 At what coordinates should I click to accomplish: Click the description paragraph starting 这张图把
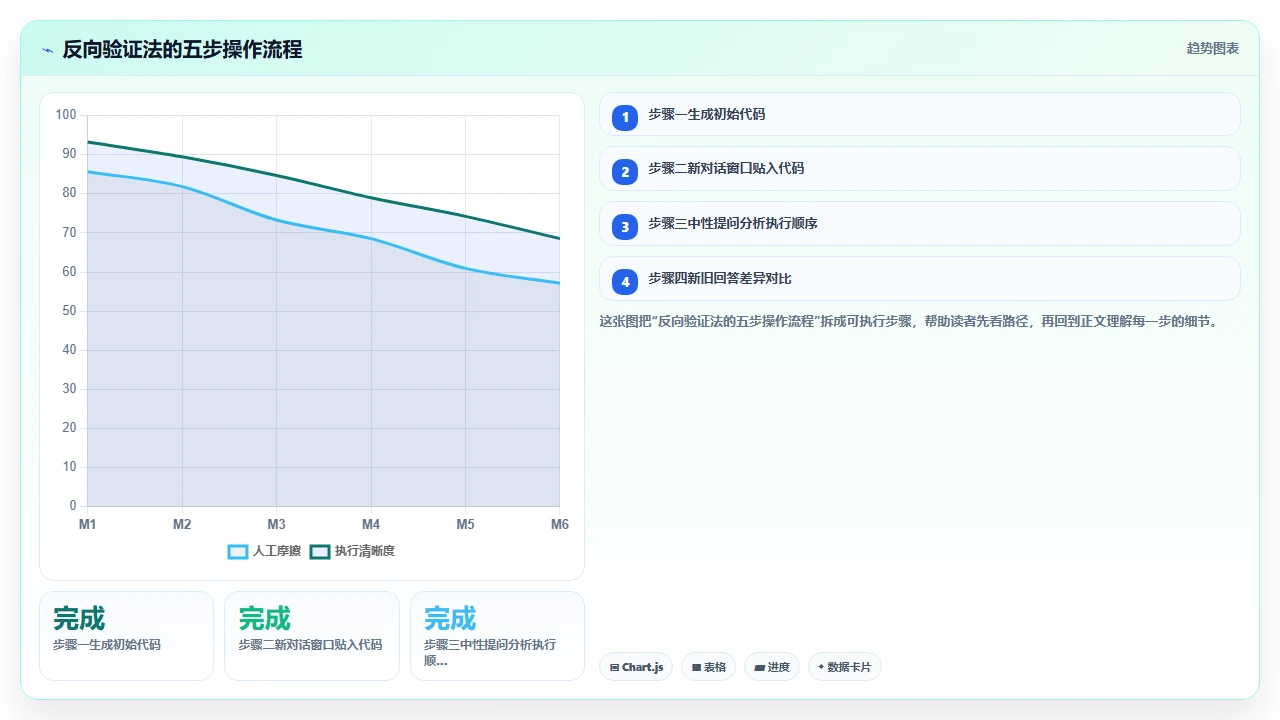908,322
